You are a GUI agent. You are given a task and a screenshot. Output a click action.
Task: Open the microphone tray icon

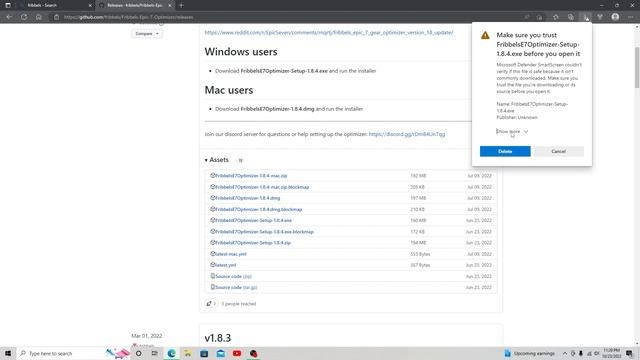pos(580,353)
